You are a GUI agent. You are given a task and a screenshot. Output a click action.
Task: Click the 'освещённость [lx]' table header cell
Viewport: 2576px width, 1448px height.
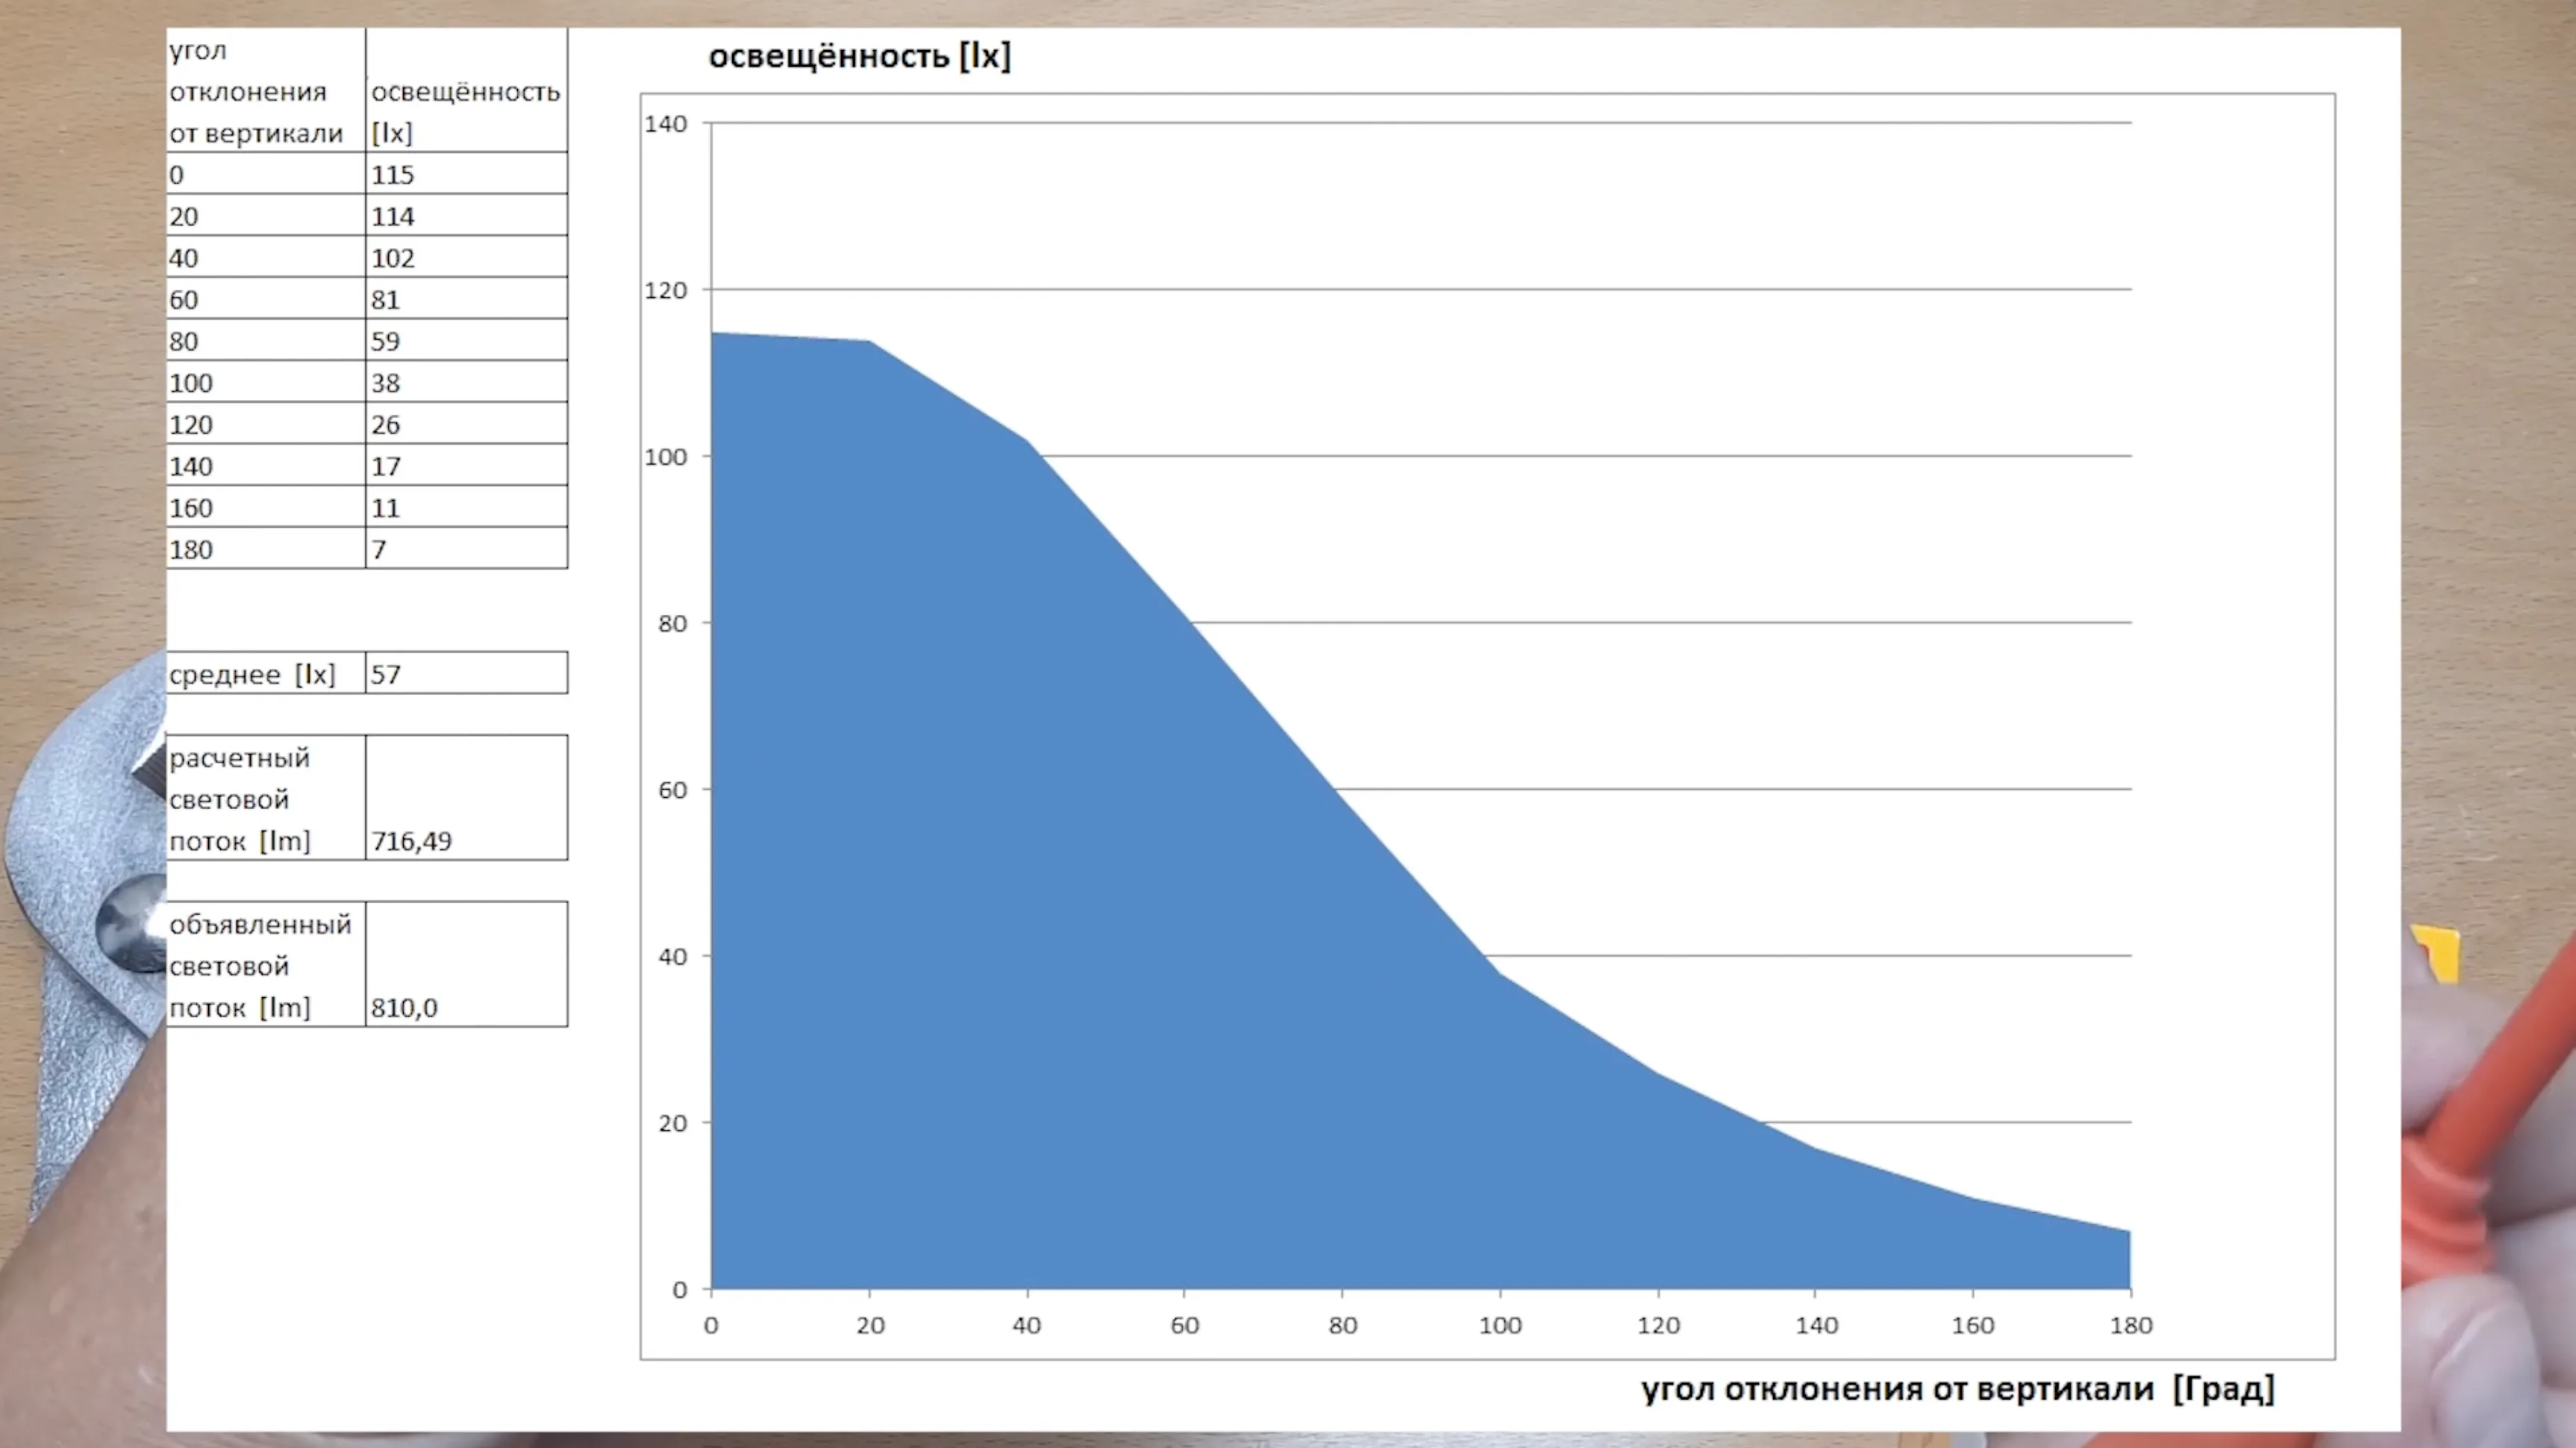pos(466,91)
